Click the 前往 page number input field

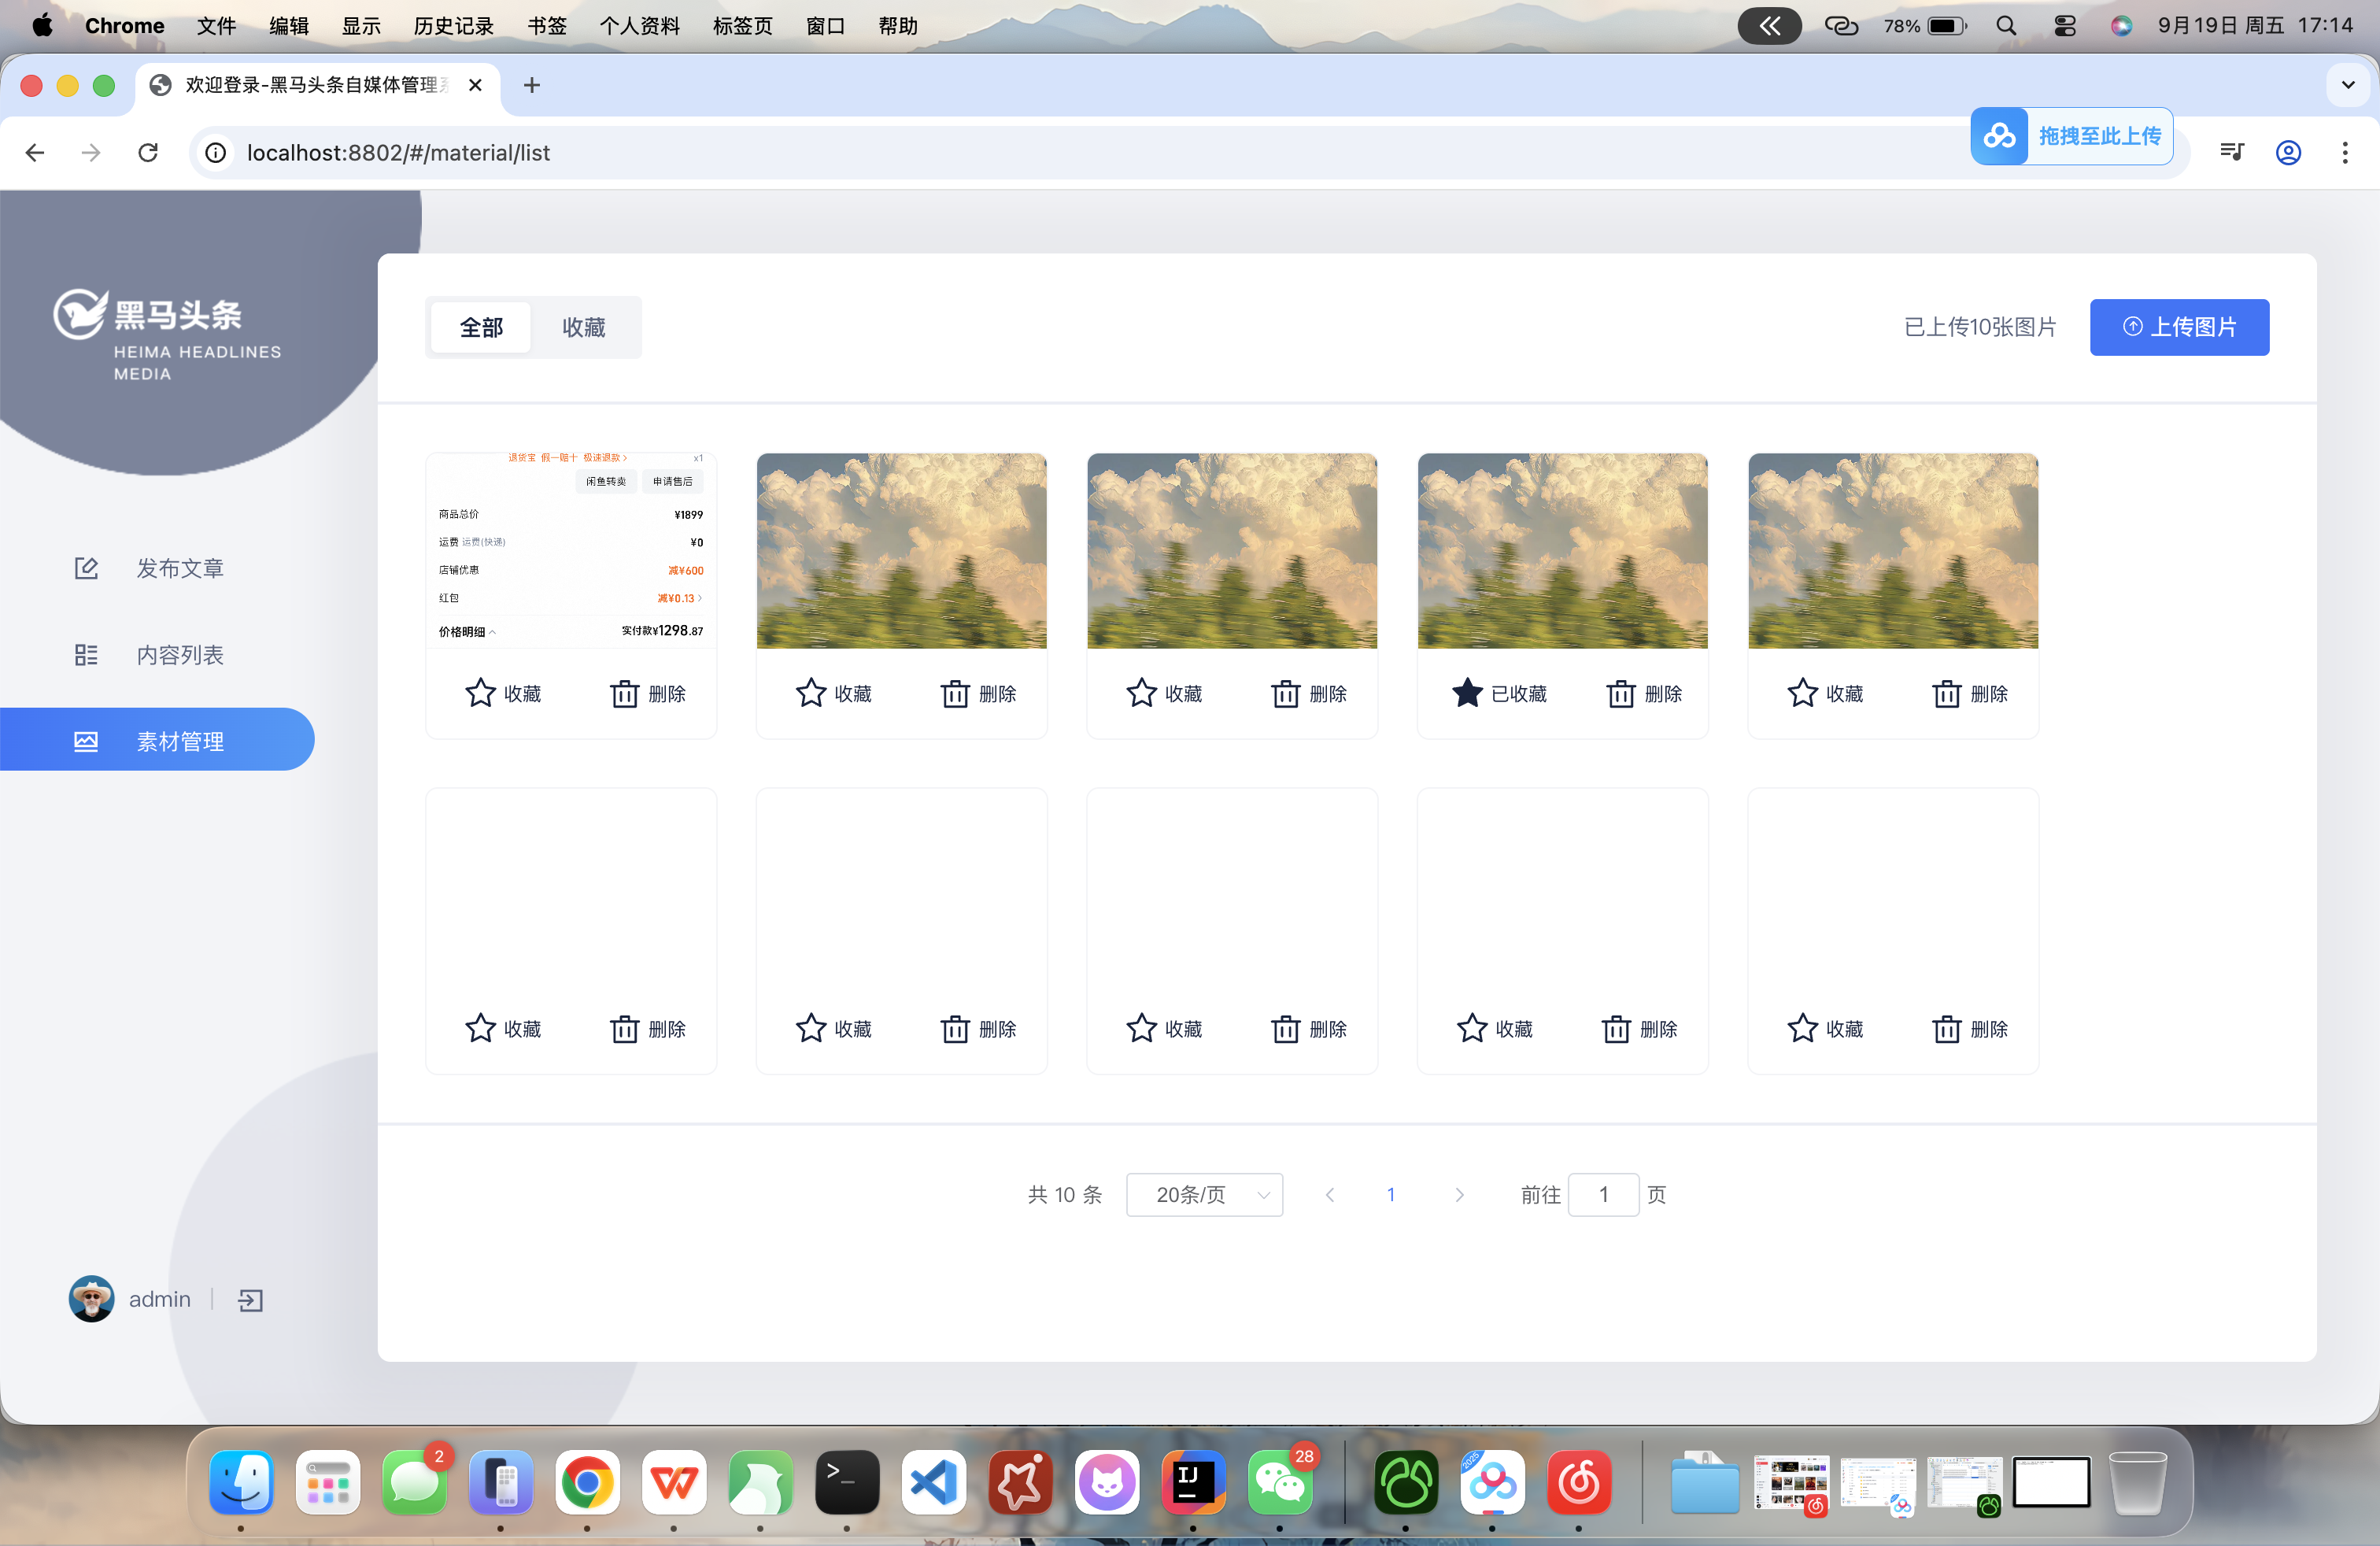(x=1603, y=1195)
